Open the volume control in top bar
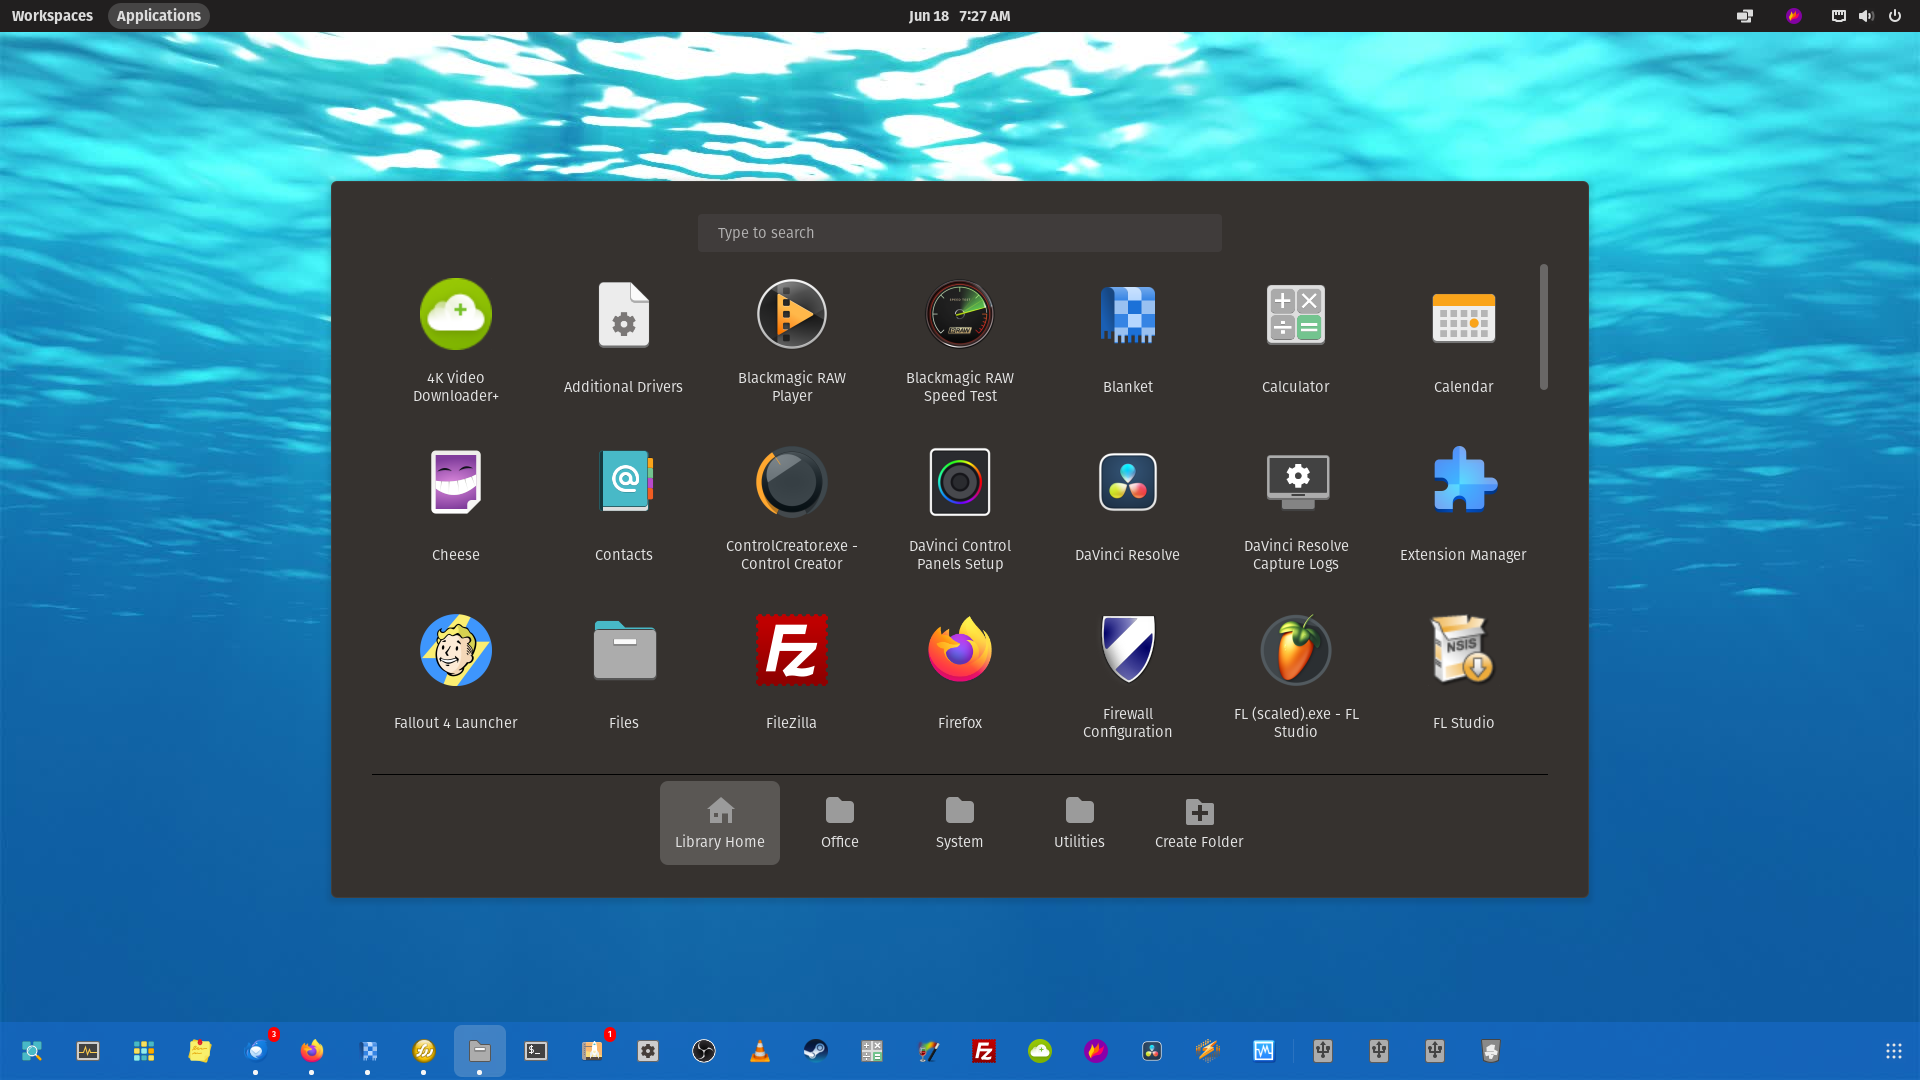Screen dimensions: 1920x1080 tap(1866, 16)
